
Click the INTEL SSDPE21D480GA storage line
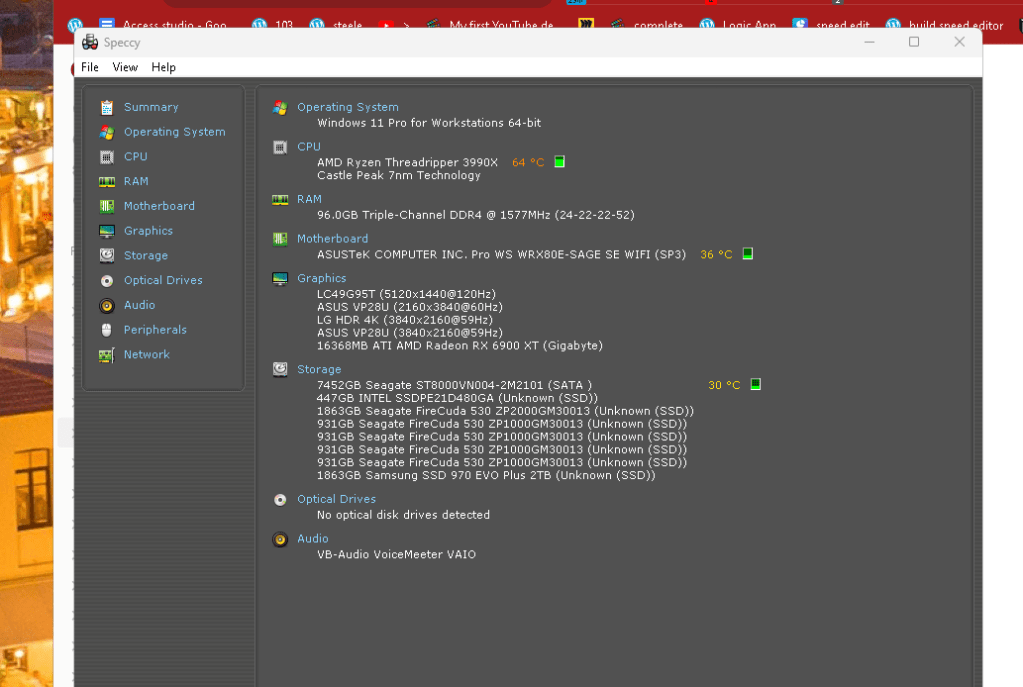tap(457, 398)
